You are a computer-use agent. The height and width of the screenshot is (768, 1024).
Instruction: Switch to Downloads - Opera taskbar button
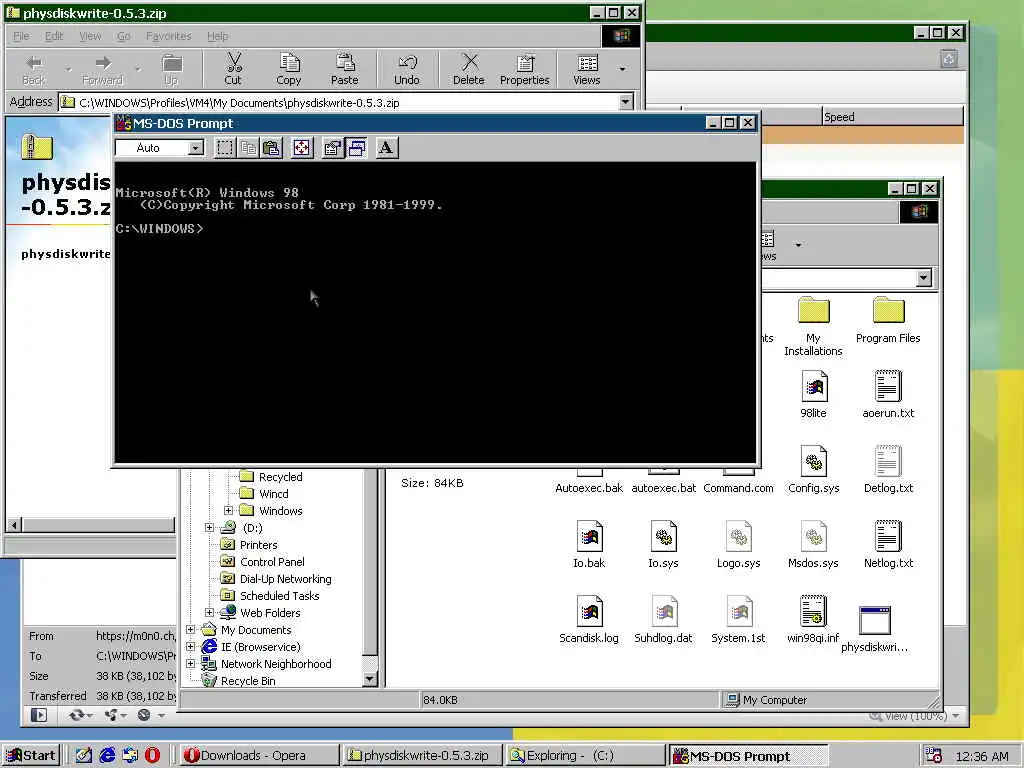coord(258,755)
